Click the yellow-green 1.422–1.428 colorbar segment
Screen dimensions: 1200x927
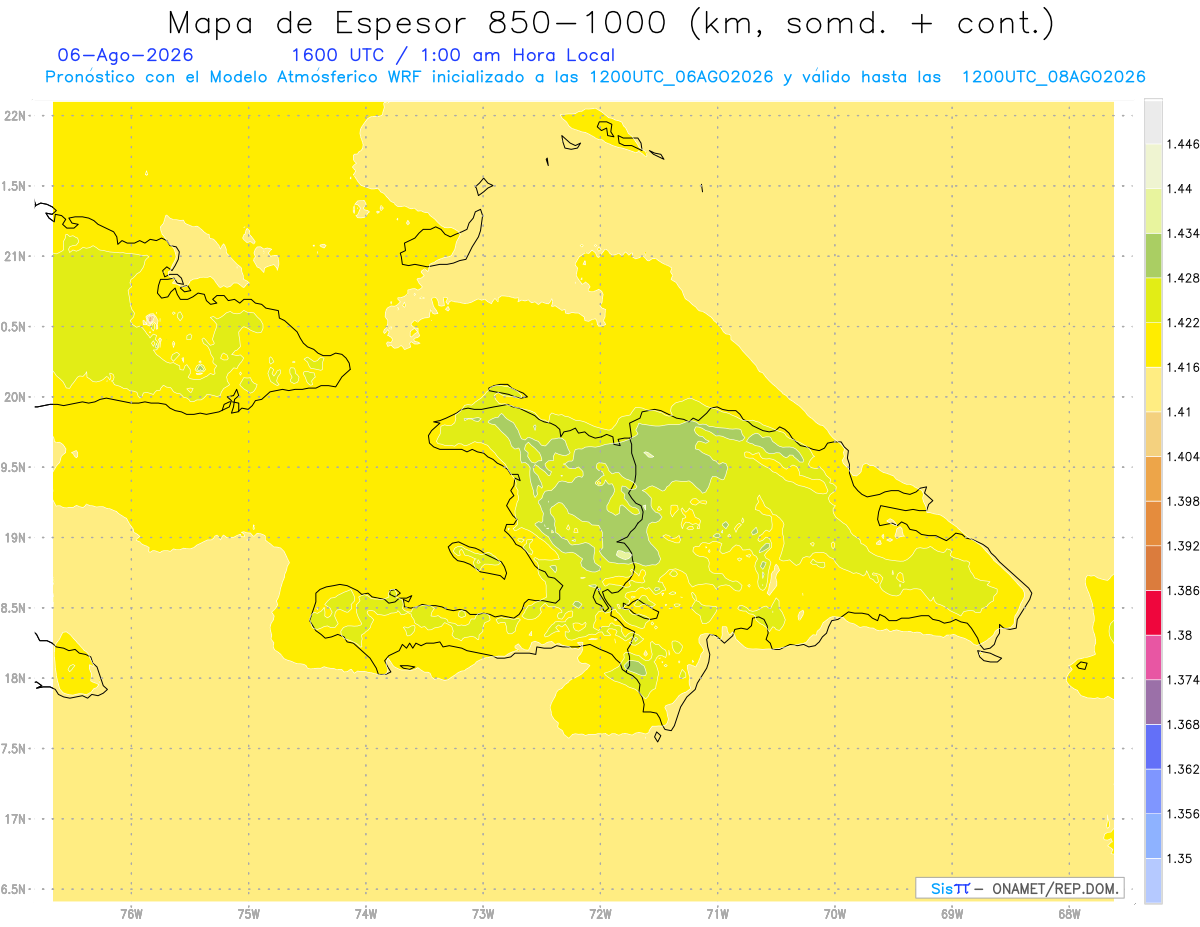point(1153,300)
